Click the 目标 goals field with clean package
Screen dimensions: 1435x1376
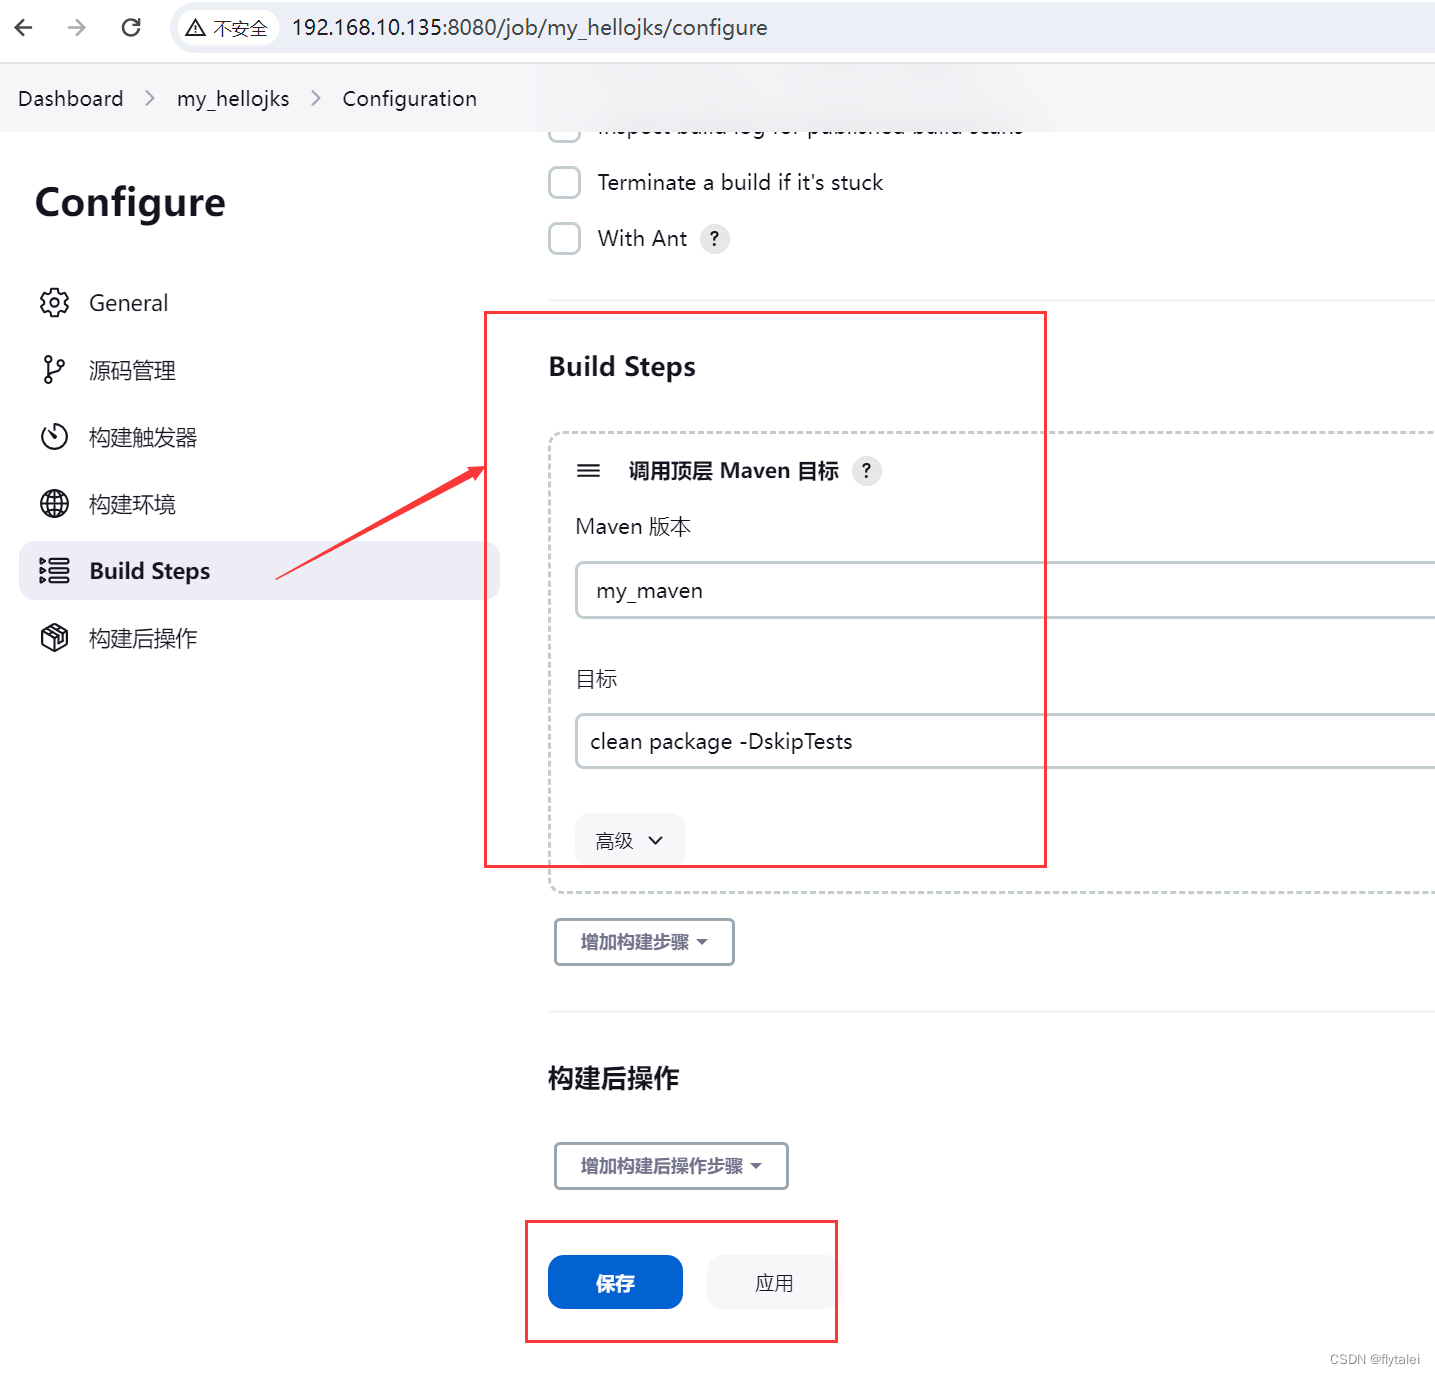point(1005,741)
